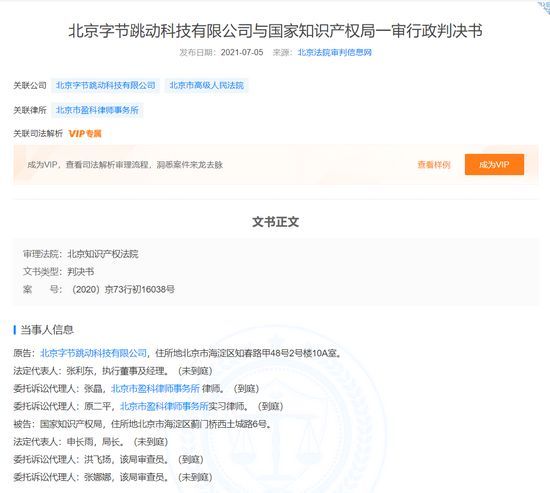Click the 文书正文 section heading
Viewport: 550px width, 493px height.
pyautogui.click(x=275, y=222)
